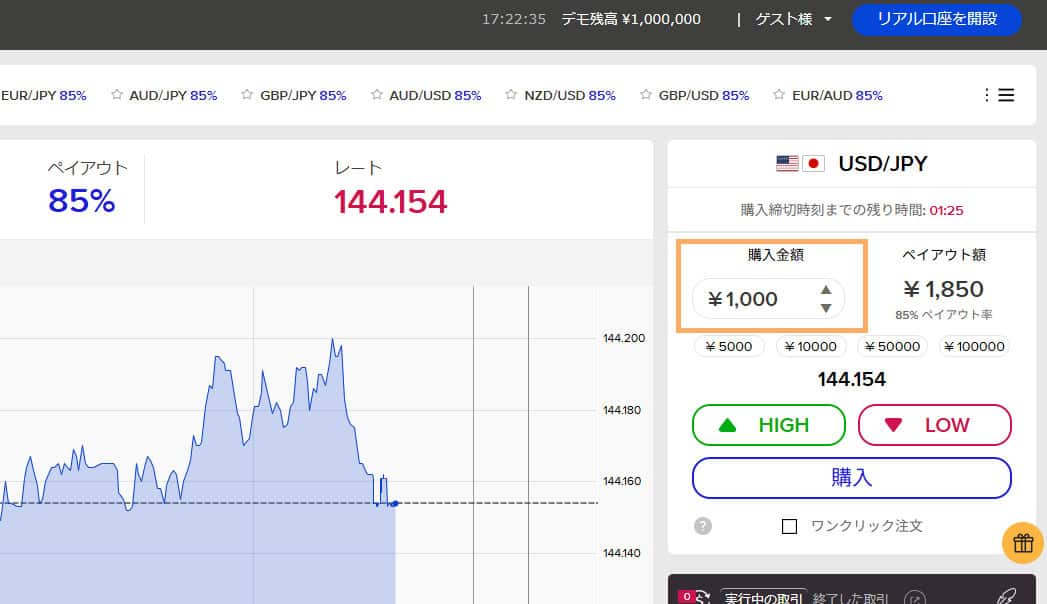Decrease purchase amount with down arrow
Viewport: 1047px width, 604px height.
pyautogui.click(x=826, y=308)
